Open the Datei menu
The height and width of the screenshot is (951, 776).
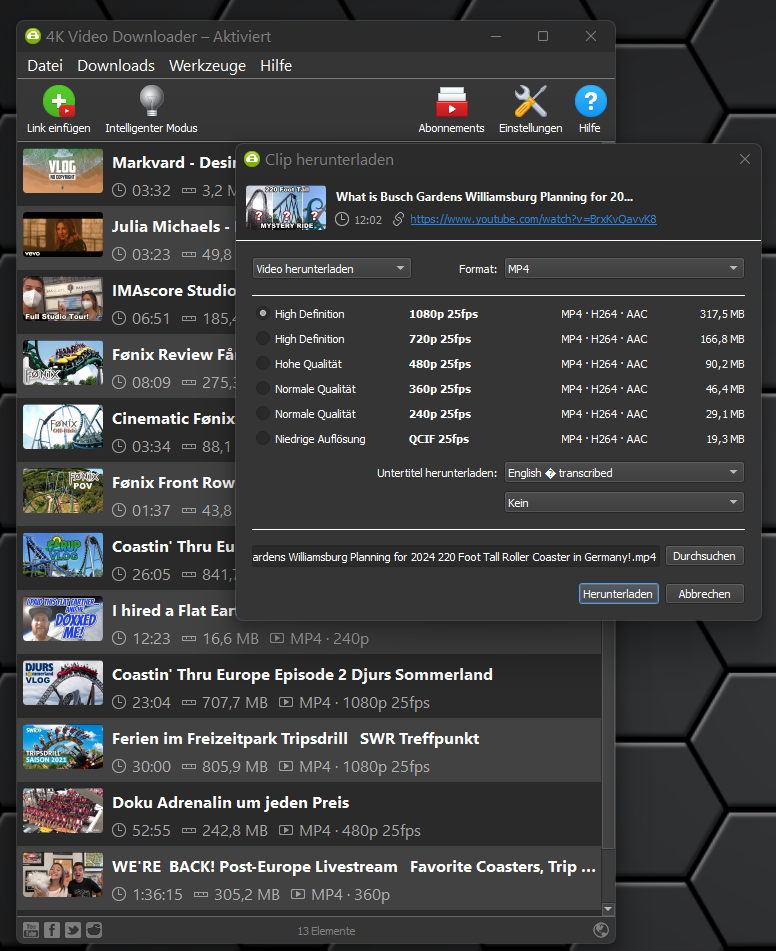[45, 66]
